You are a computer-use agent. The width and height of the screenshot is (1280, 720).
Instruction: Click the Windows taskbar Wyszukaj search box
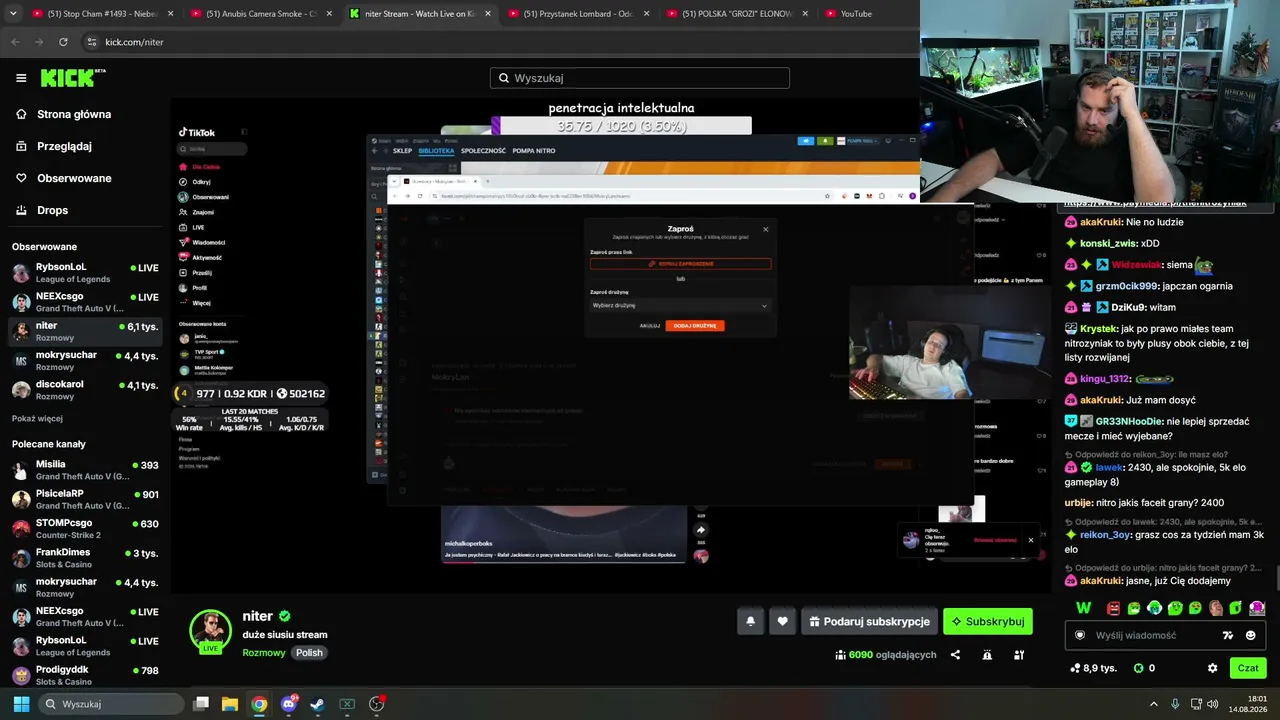pos(112,704)
